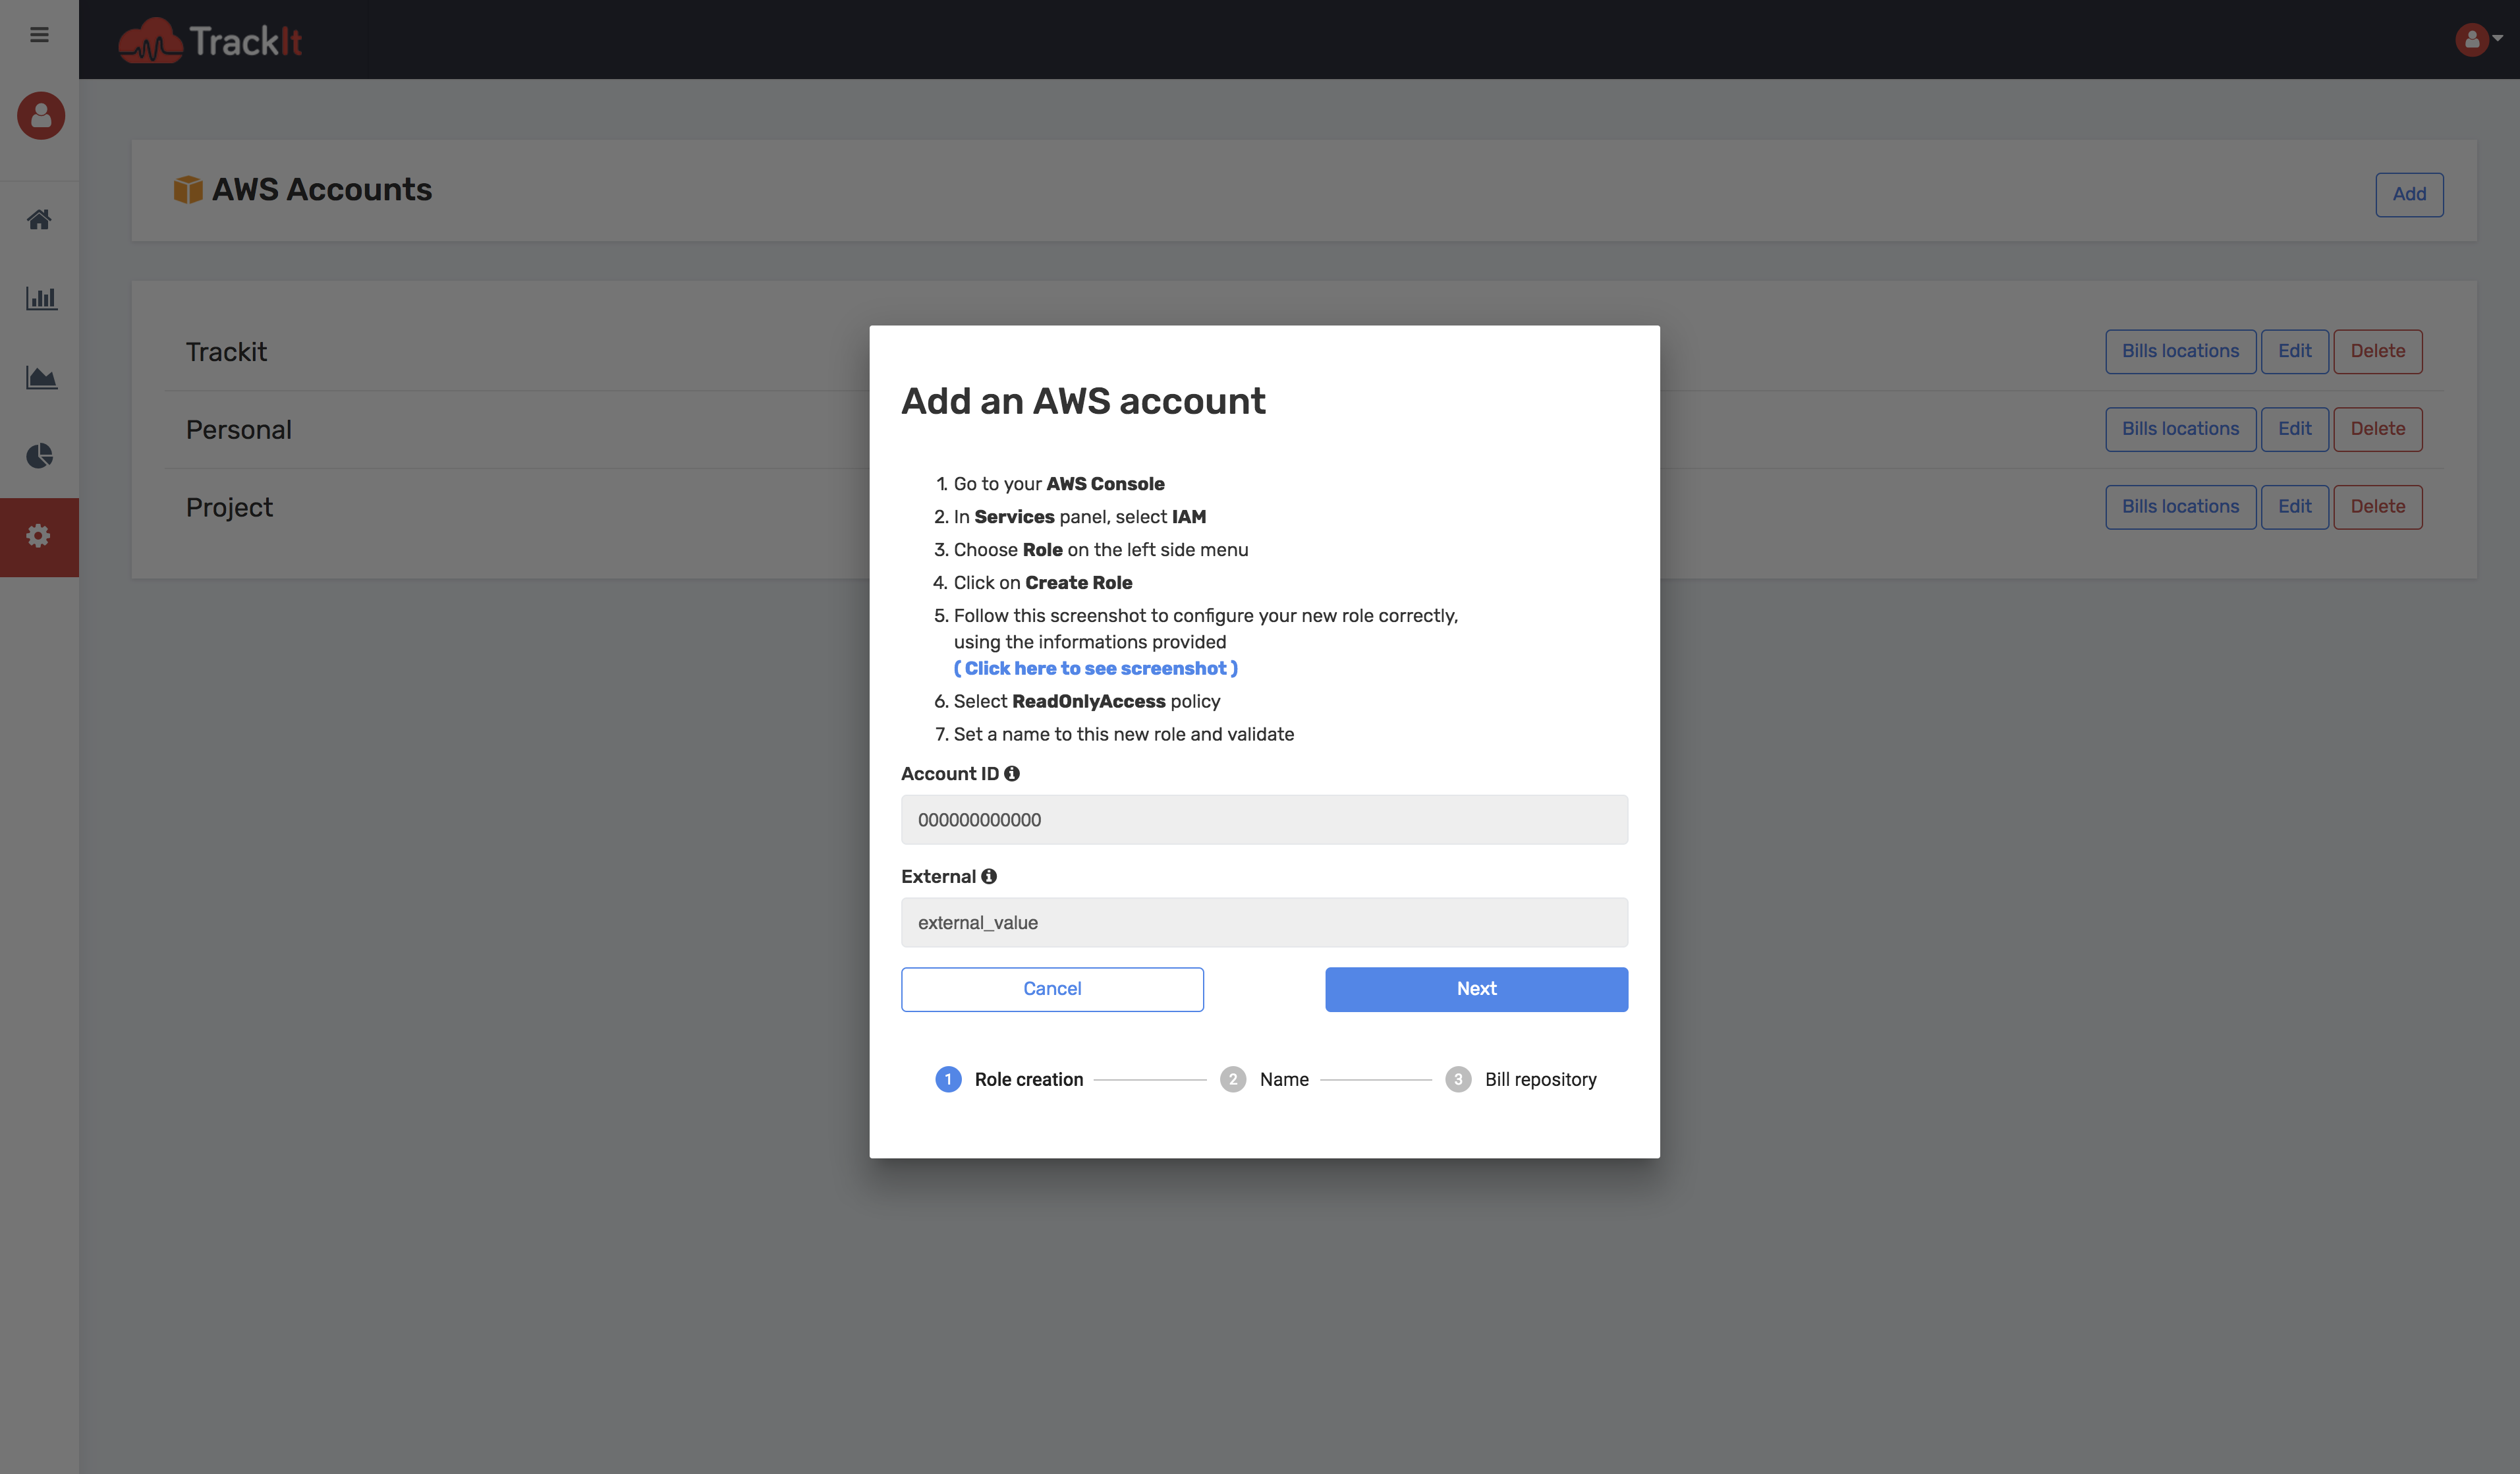Open the pie chart sidebar icon

pyautogui.click(x=40, y=456)
